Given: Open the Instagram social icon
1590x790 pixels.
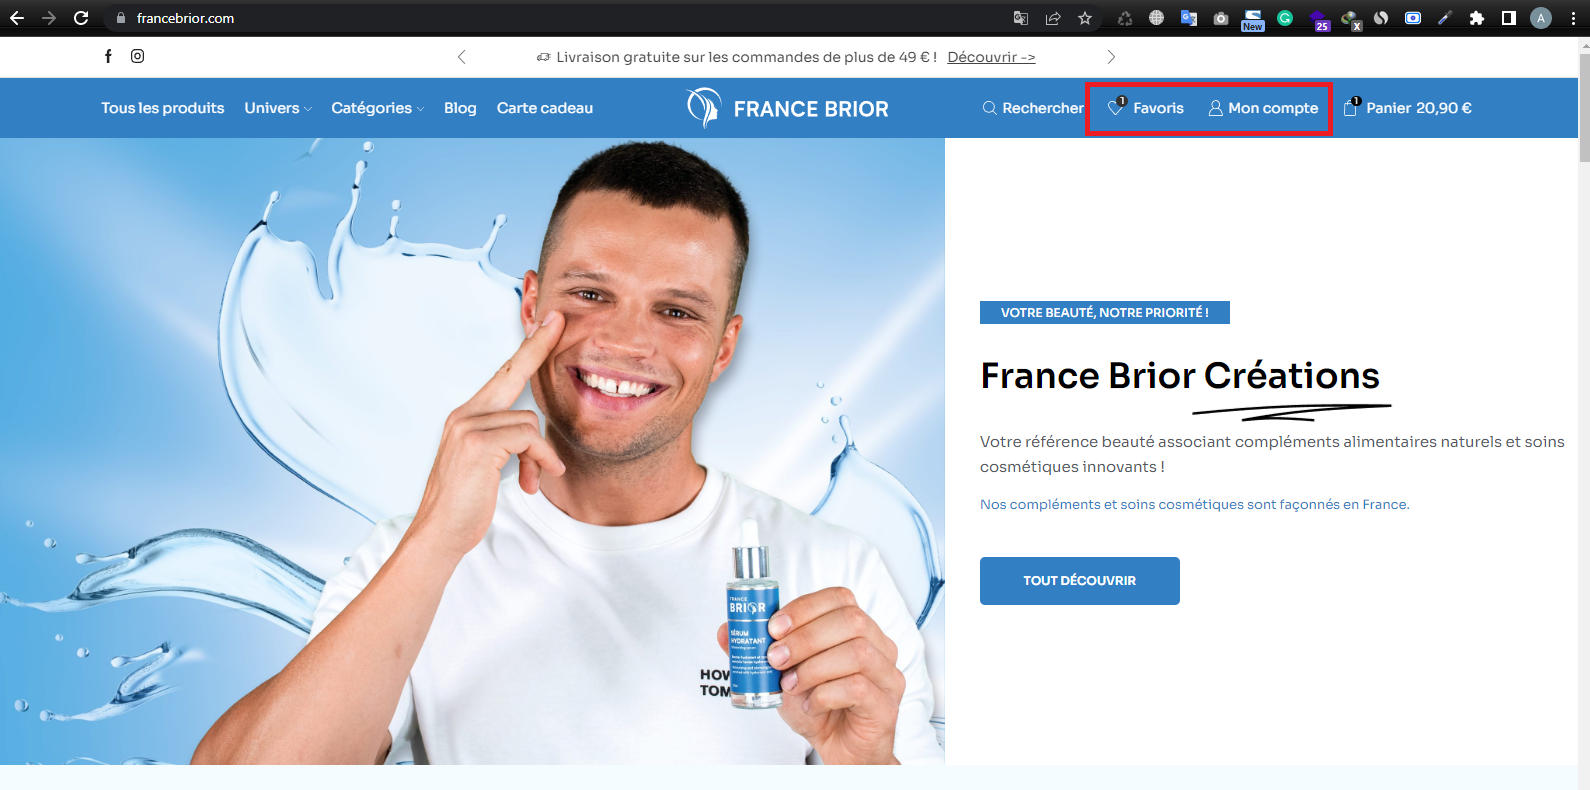Looking at the screenshot, I should (x=138, y=56).
